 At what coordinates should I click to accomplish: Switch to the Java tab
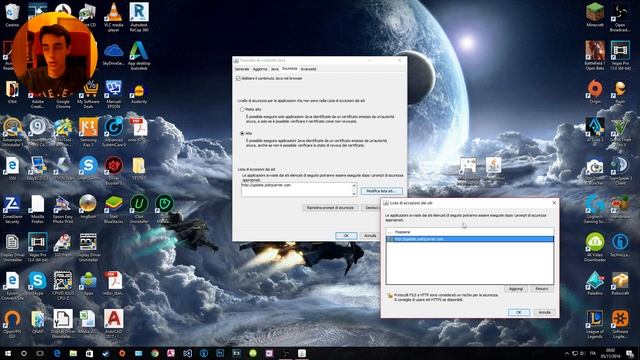275,69
